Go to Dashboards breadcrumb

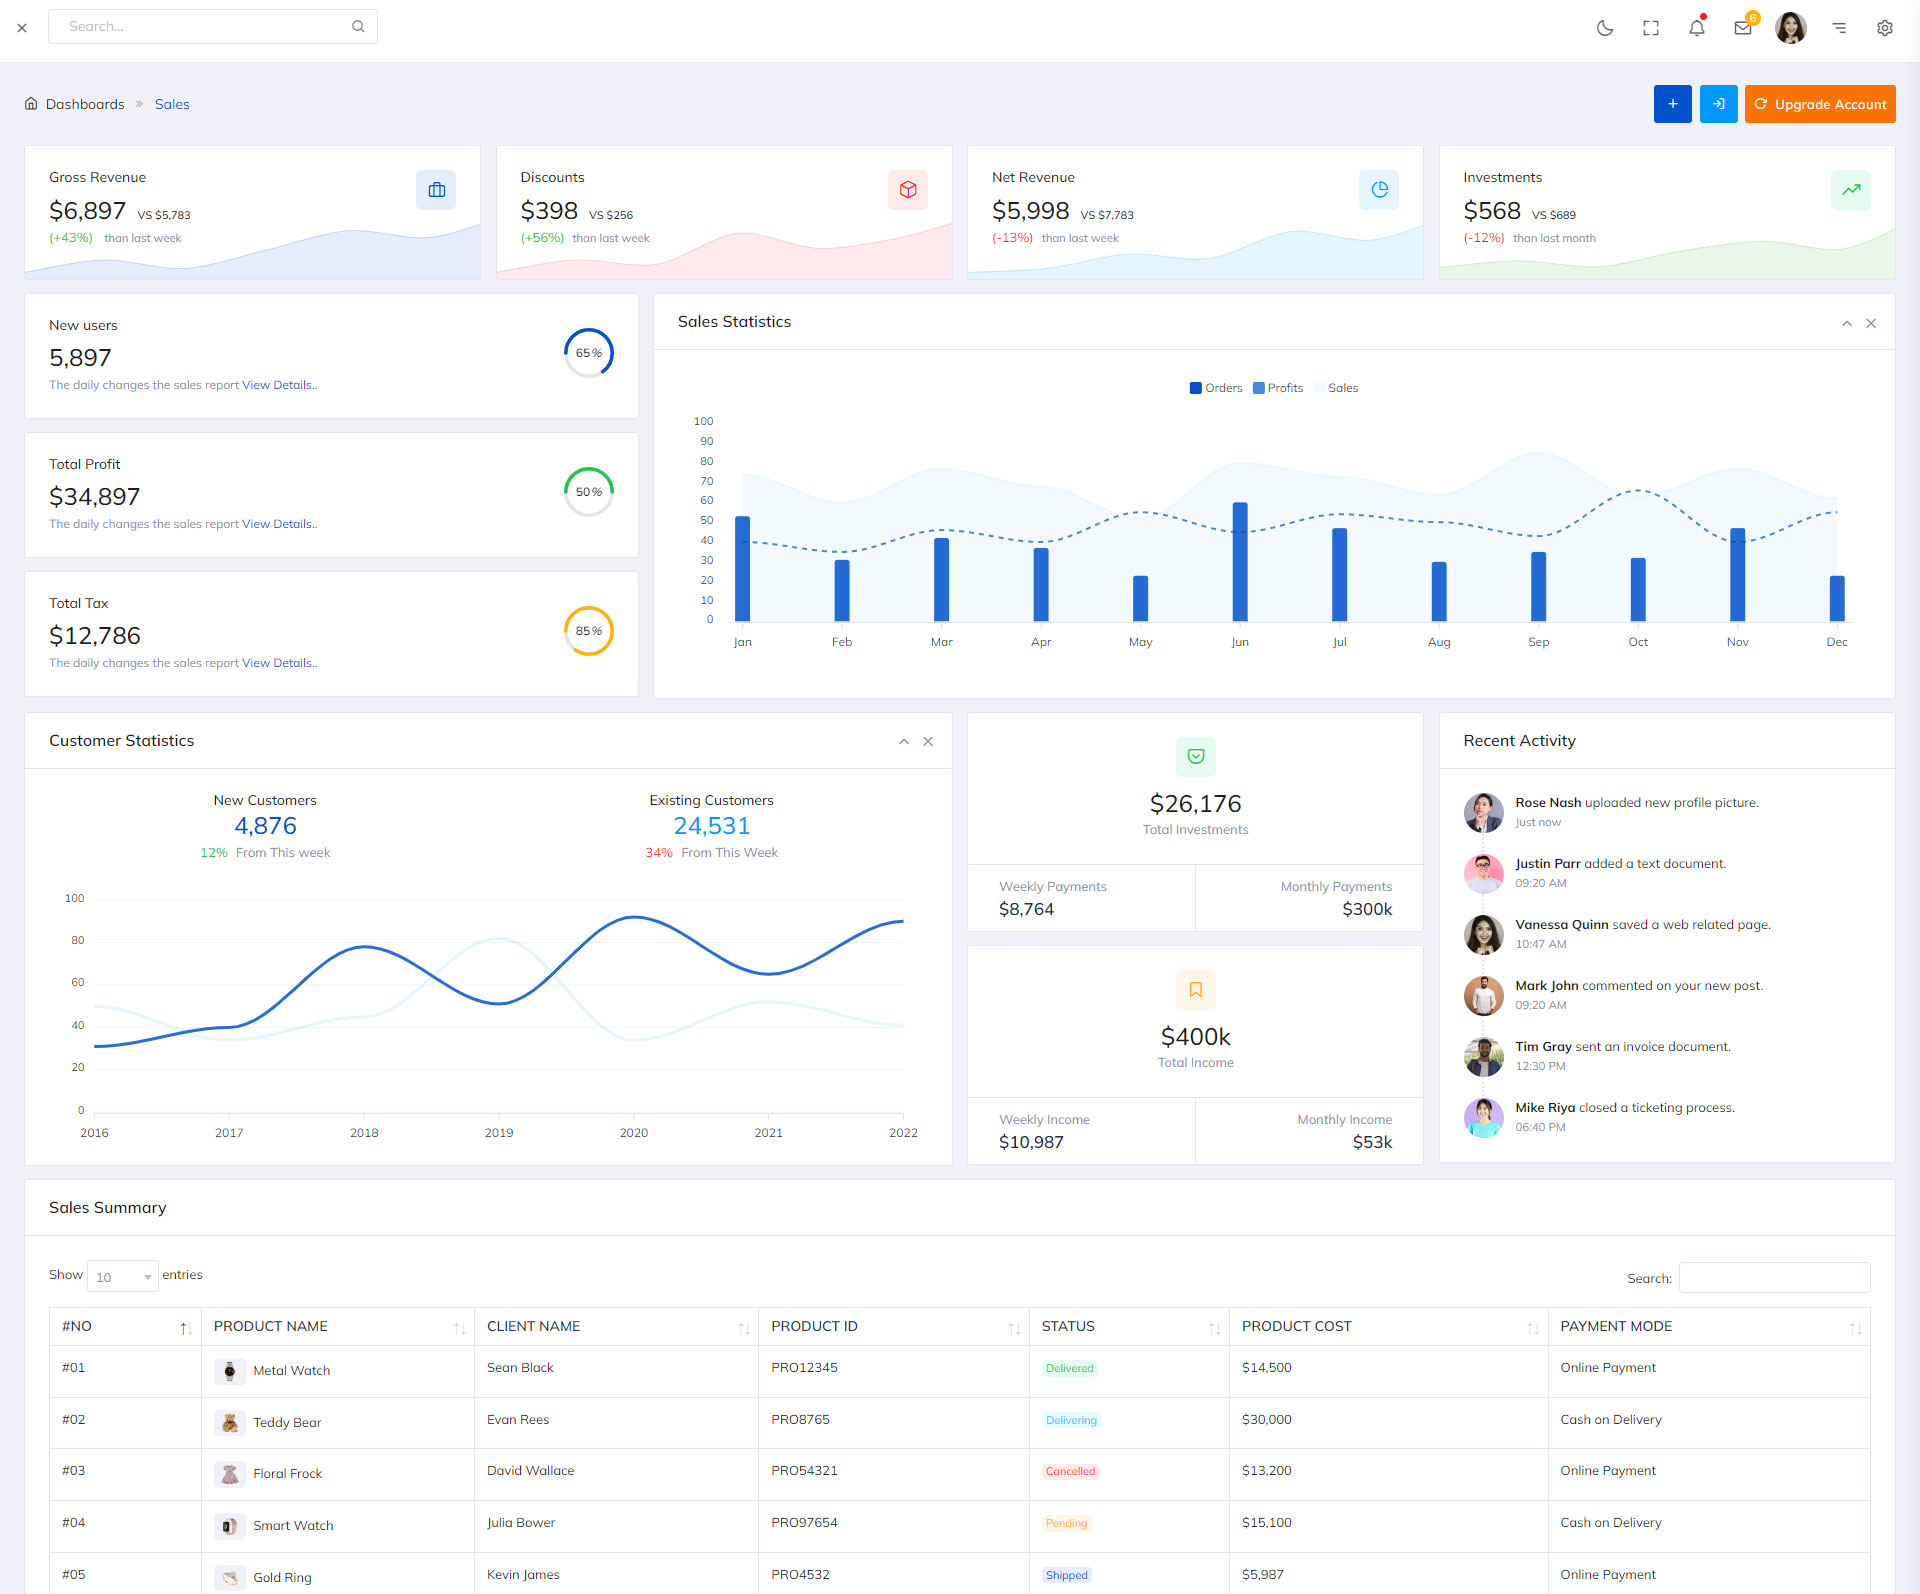tap(85, 104)
